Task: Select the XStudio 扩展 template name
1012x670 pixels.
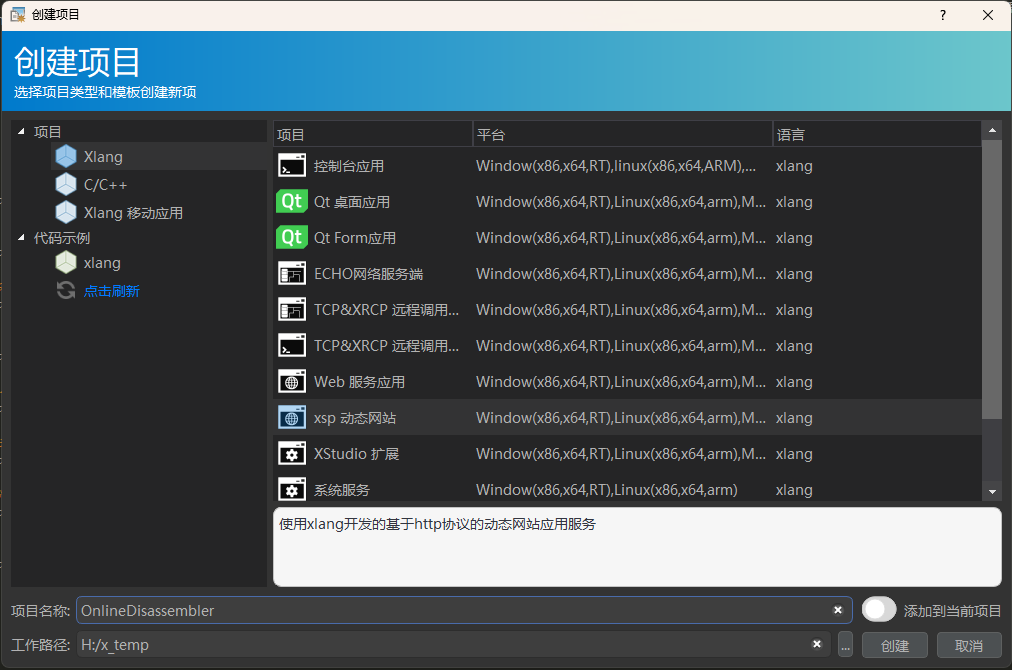Action: click(x=356, y=454)
